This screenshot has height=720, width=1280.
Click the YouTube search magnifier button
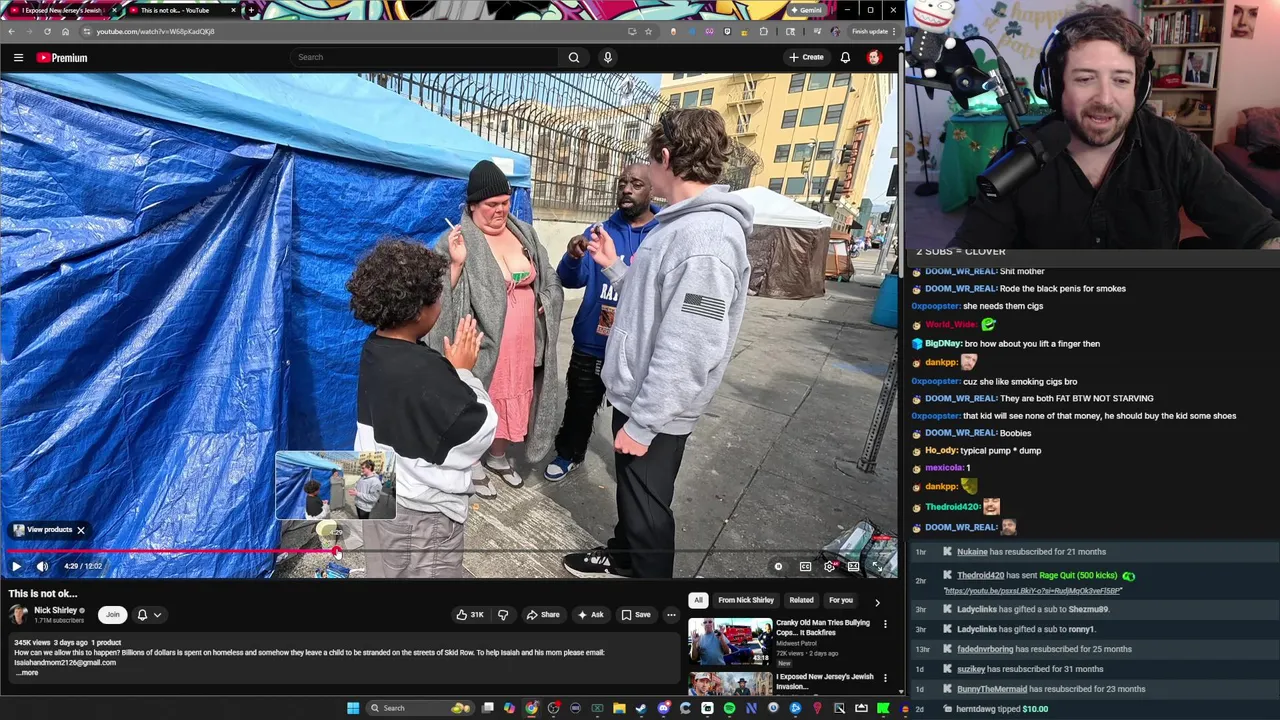[574, 57]
